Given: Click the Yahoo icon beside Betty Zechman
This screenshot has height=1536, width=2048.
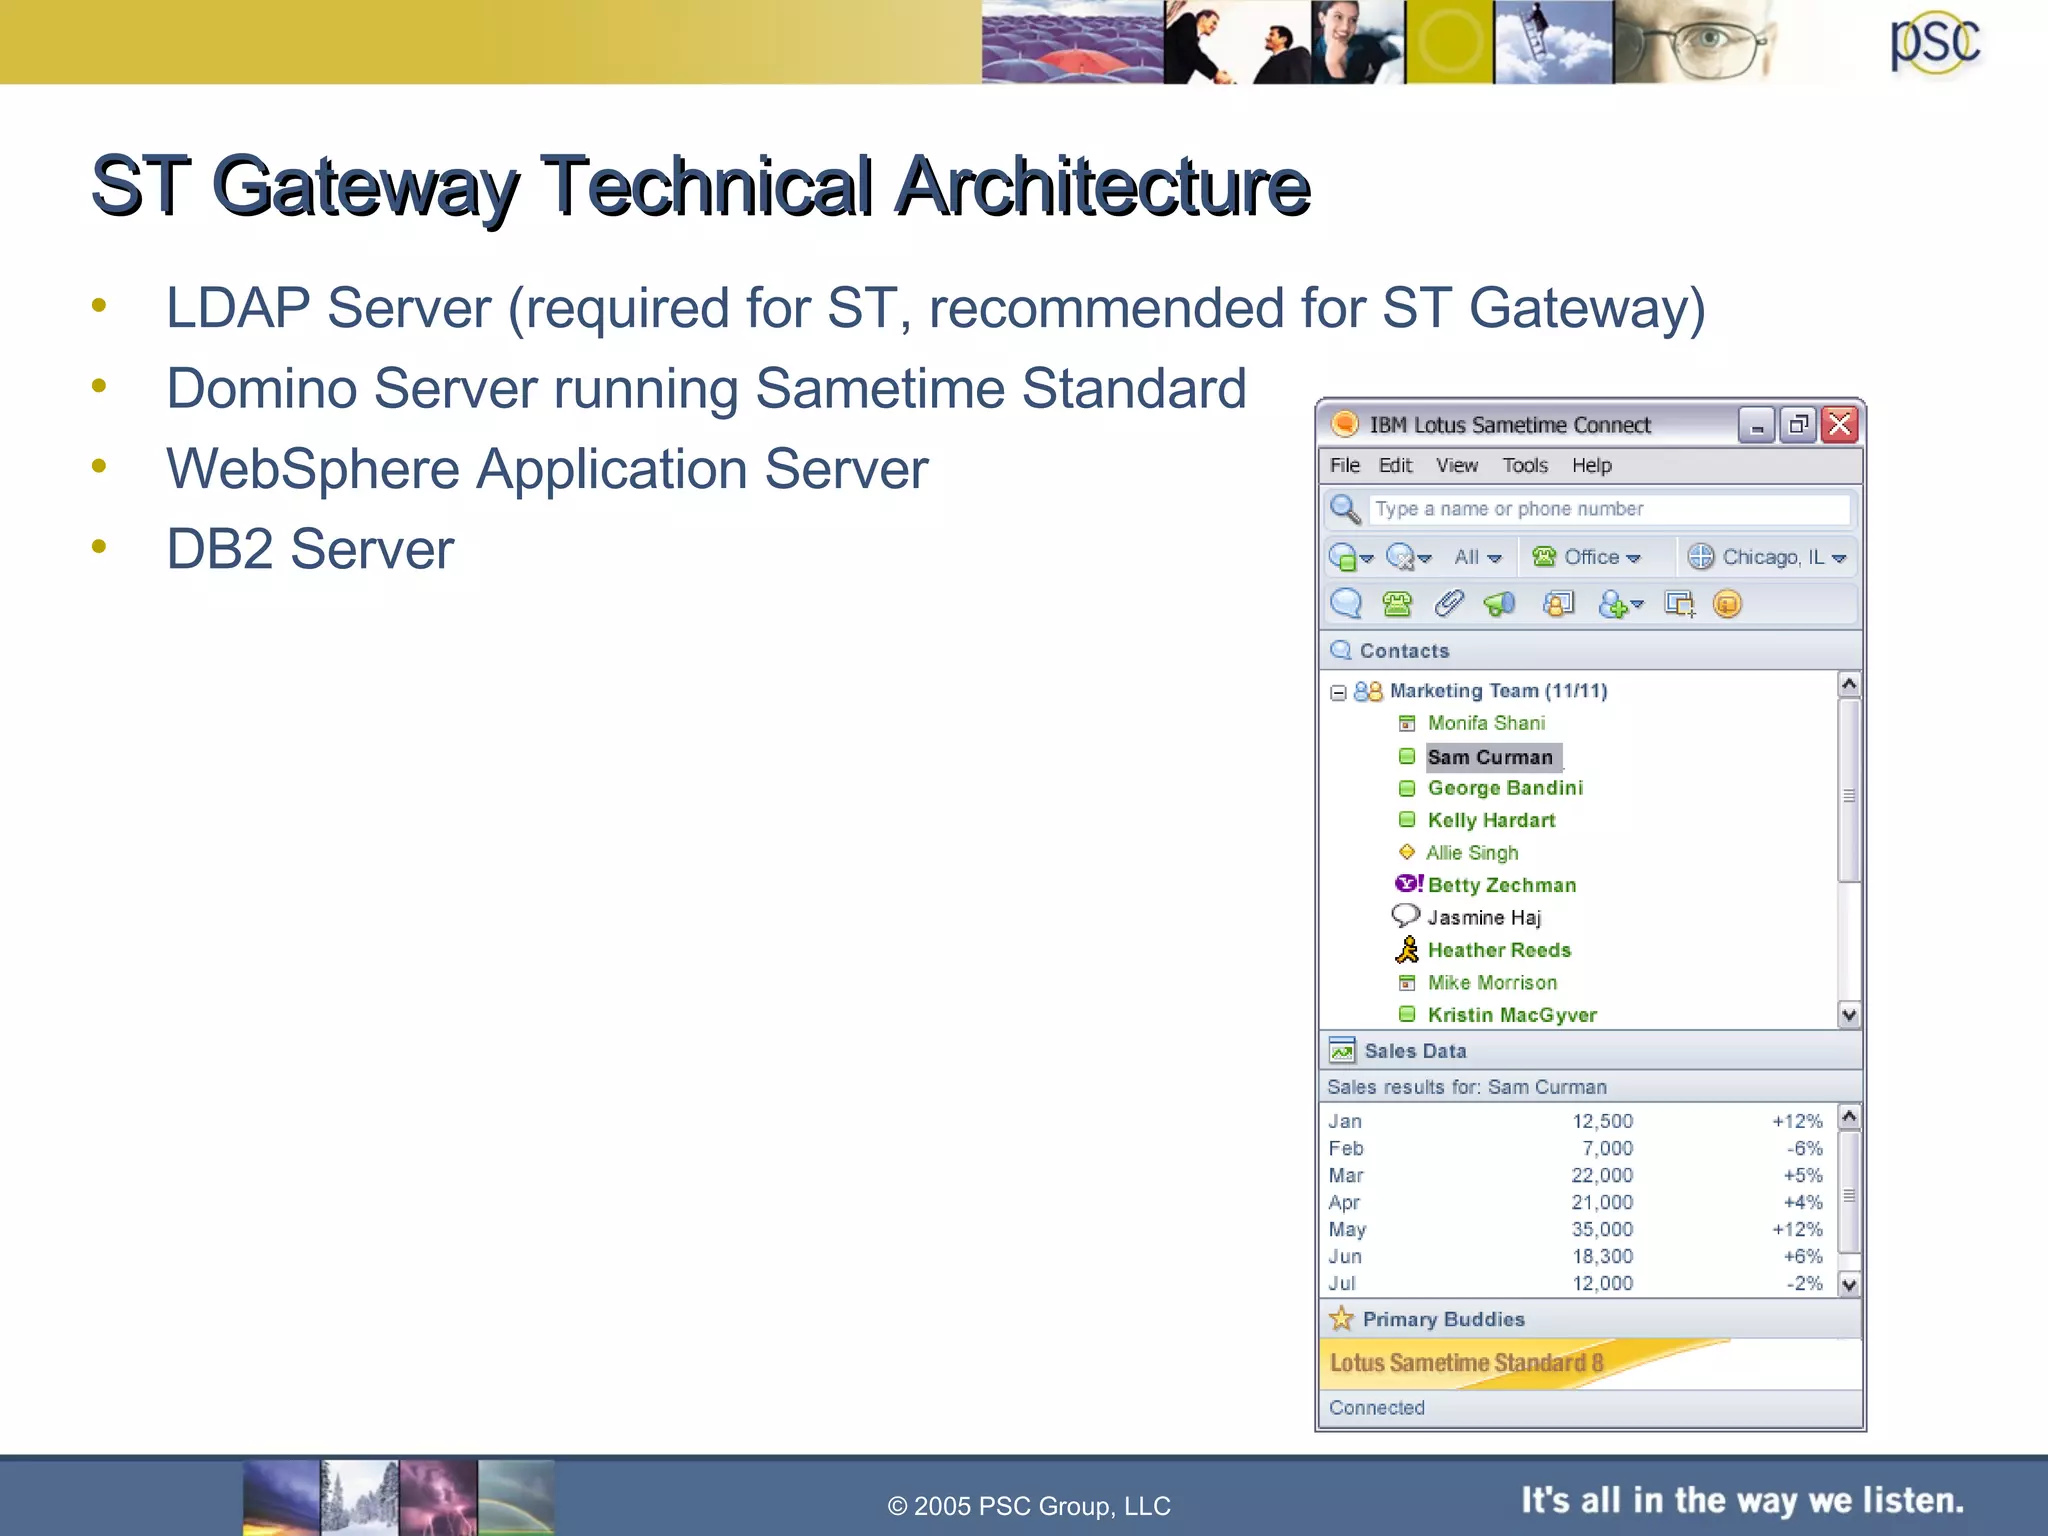Looking at the screenshot, I should 1409,884.
